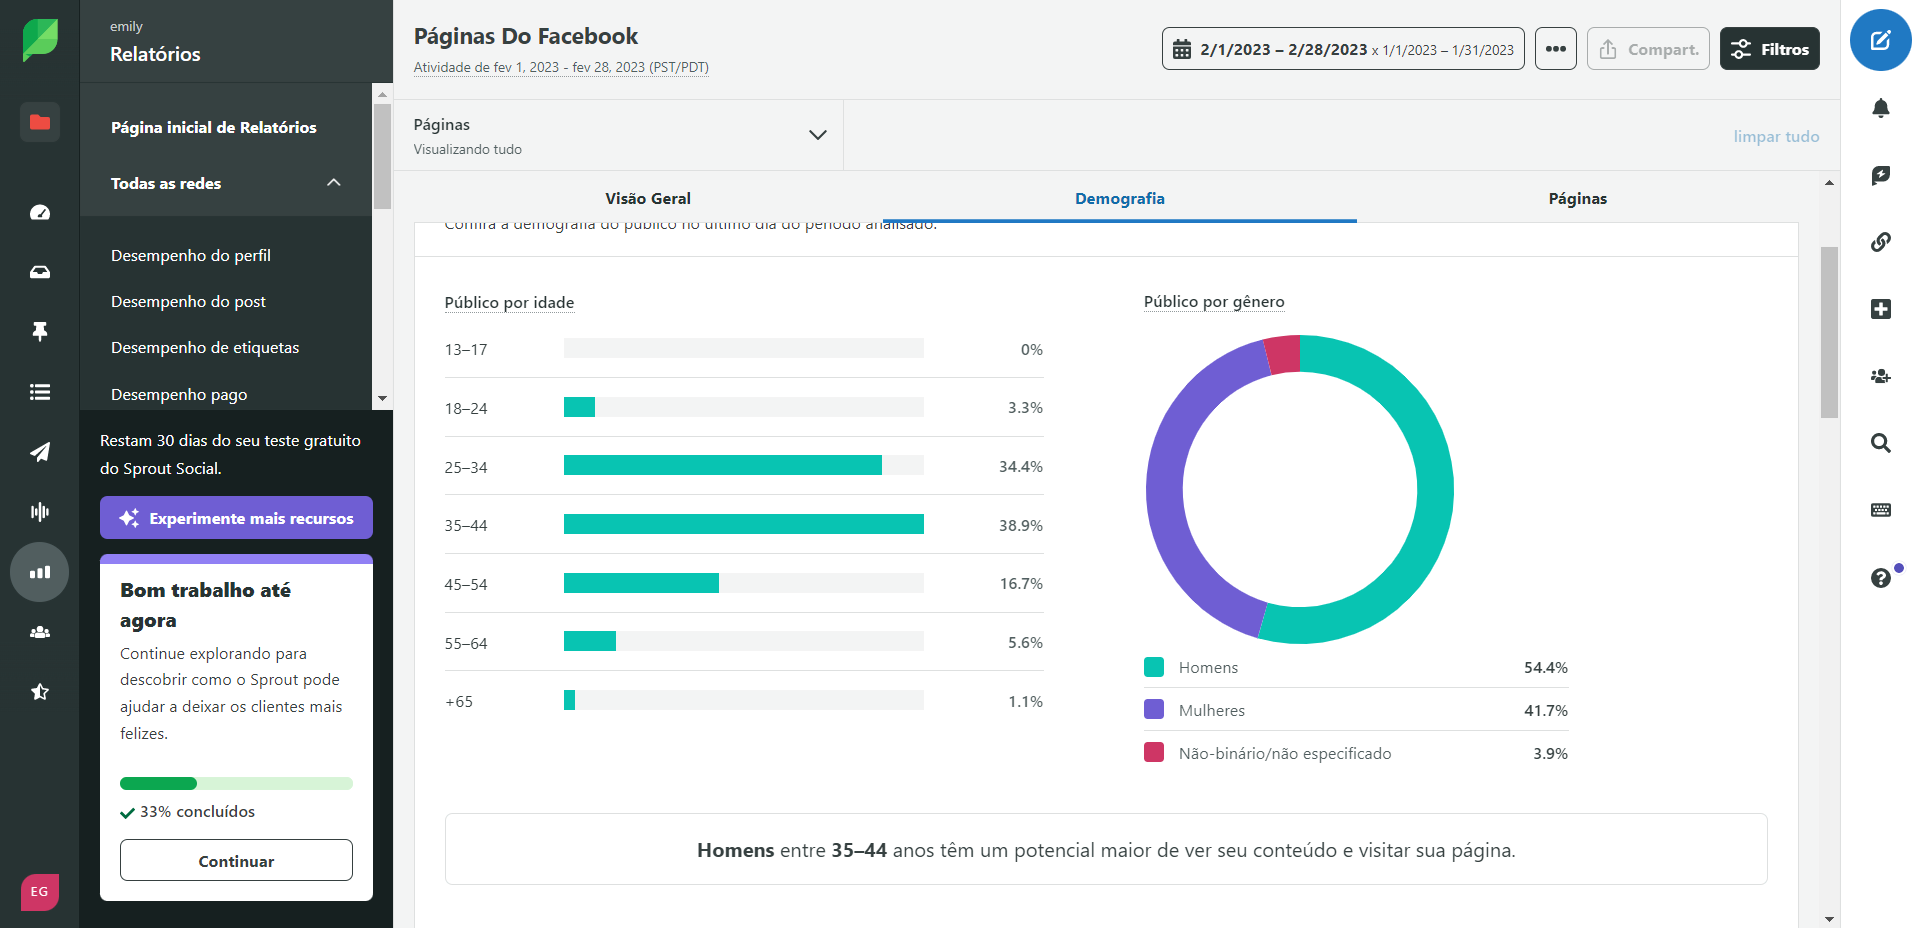Screen dimensions: 1920x928
Task: Collapse the Todas as redes section
Action: pos(333,183)
